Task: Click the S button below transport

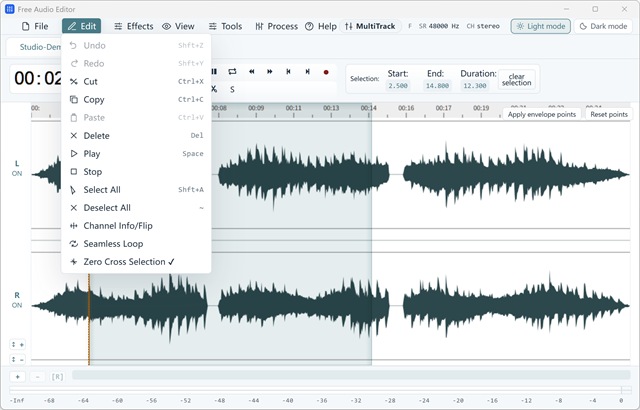Action: tap(232, 89)
